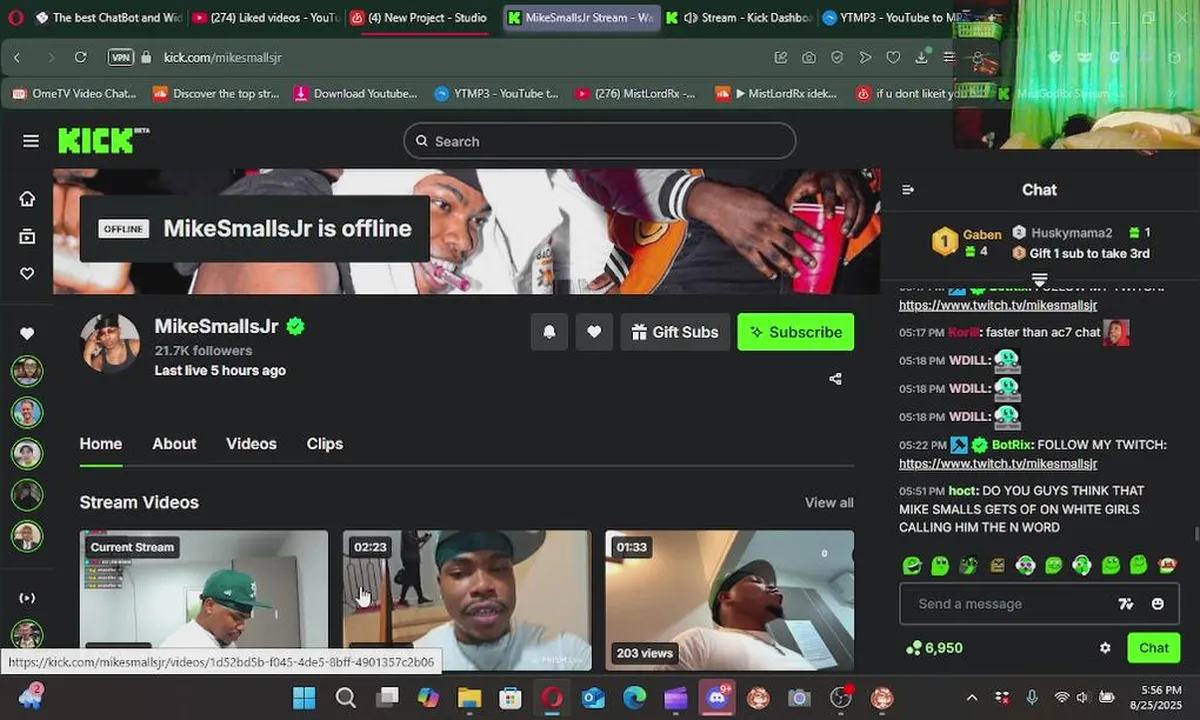Take a snapshot with camera toolbar icon

(x=808, y=58)
